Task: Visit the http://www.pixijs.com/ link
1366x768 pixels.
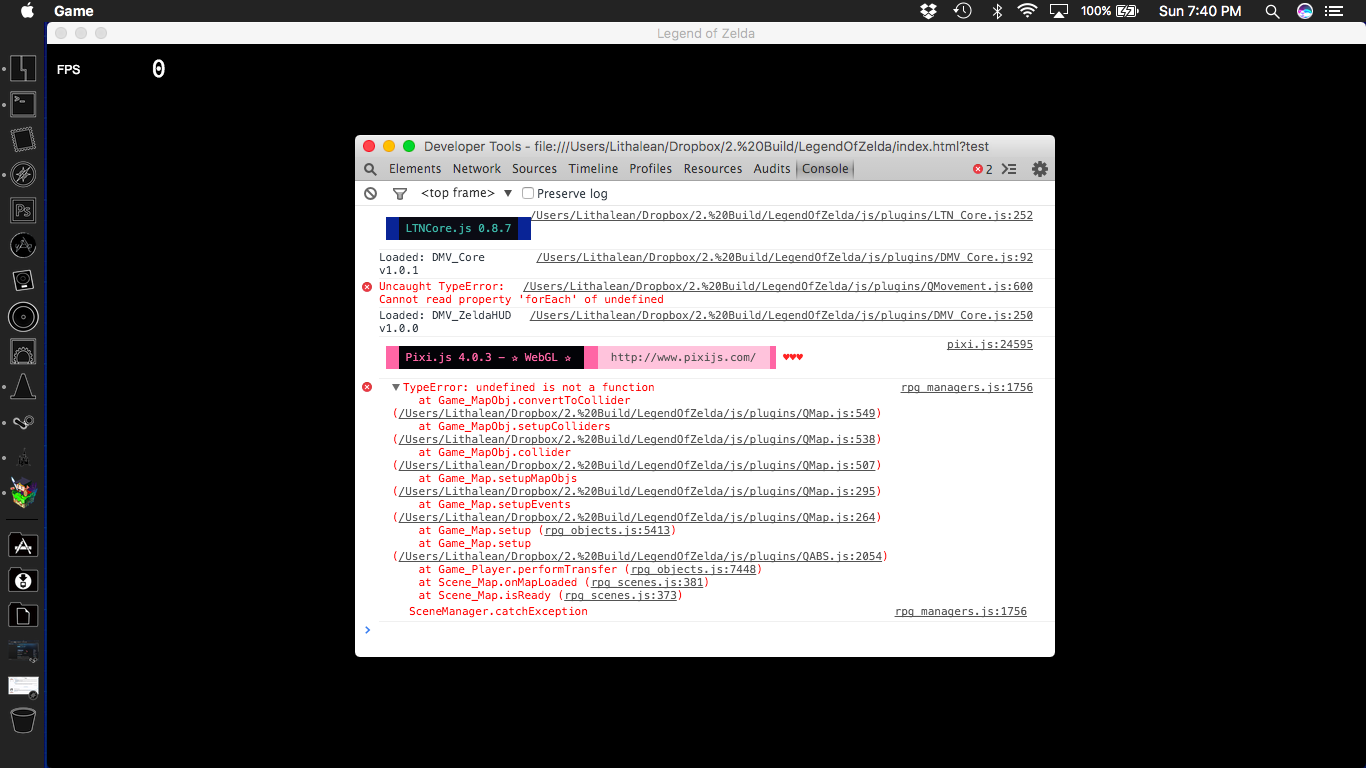Action: pos(683,357)
